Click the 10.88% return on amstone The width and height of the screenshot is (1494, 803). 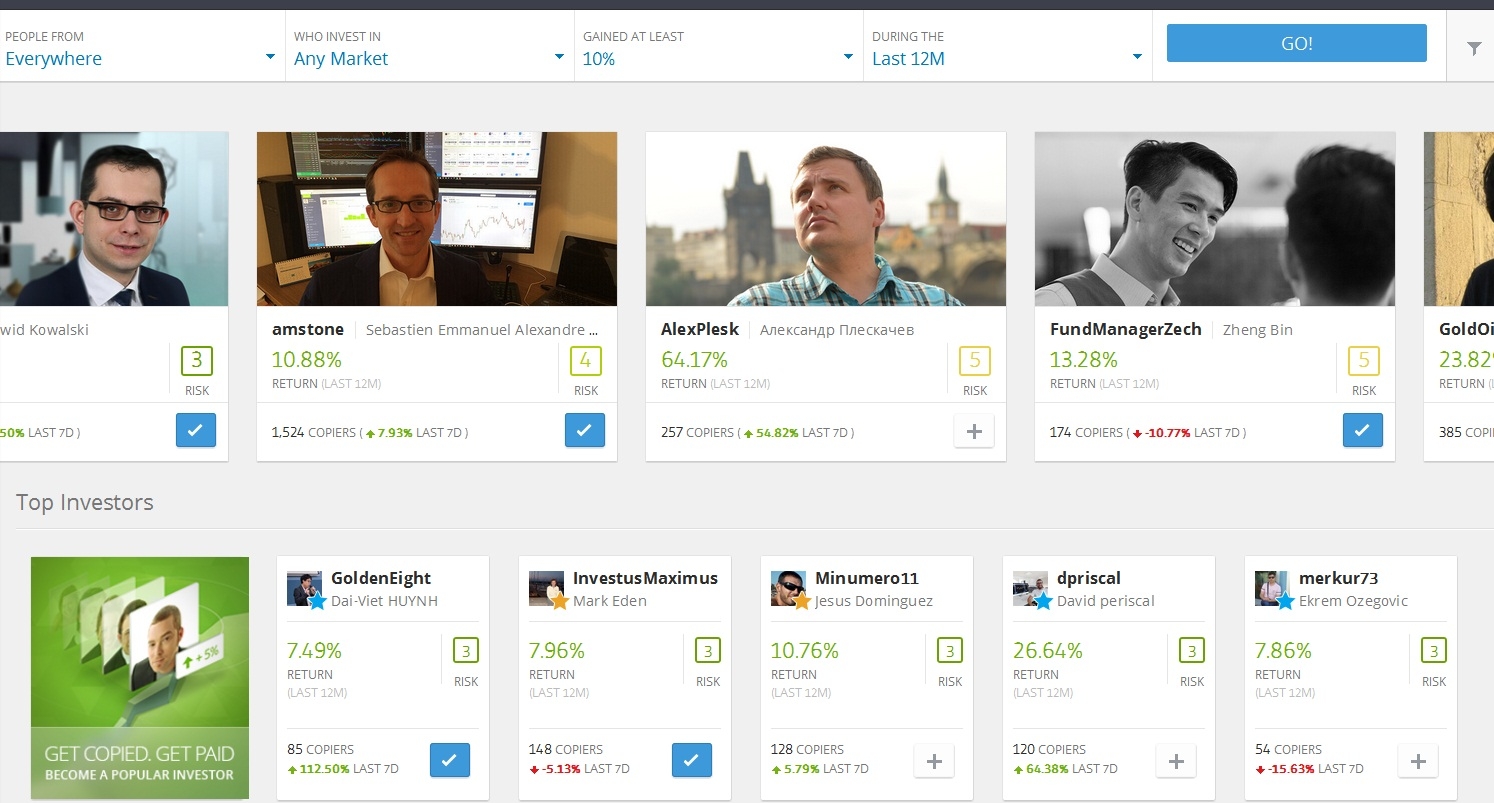[306, 360]
